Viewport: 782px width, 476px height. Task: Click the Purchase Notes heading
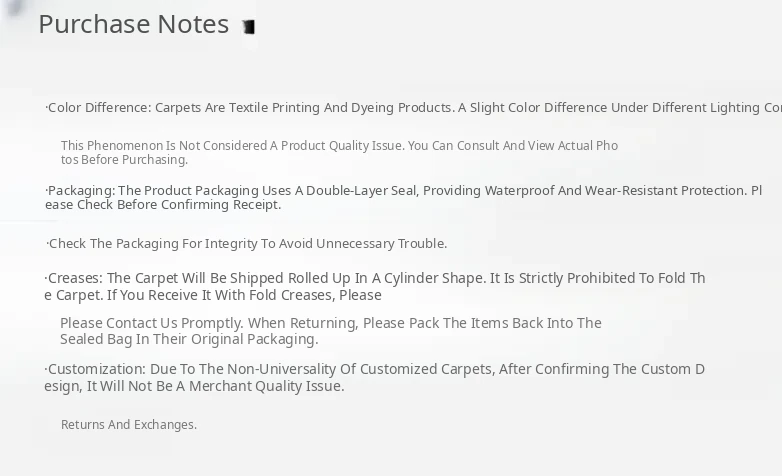pos(133,24)
